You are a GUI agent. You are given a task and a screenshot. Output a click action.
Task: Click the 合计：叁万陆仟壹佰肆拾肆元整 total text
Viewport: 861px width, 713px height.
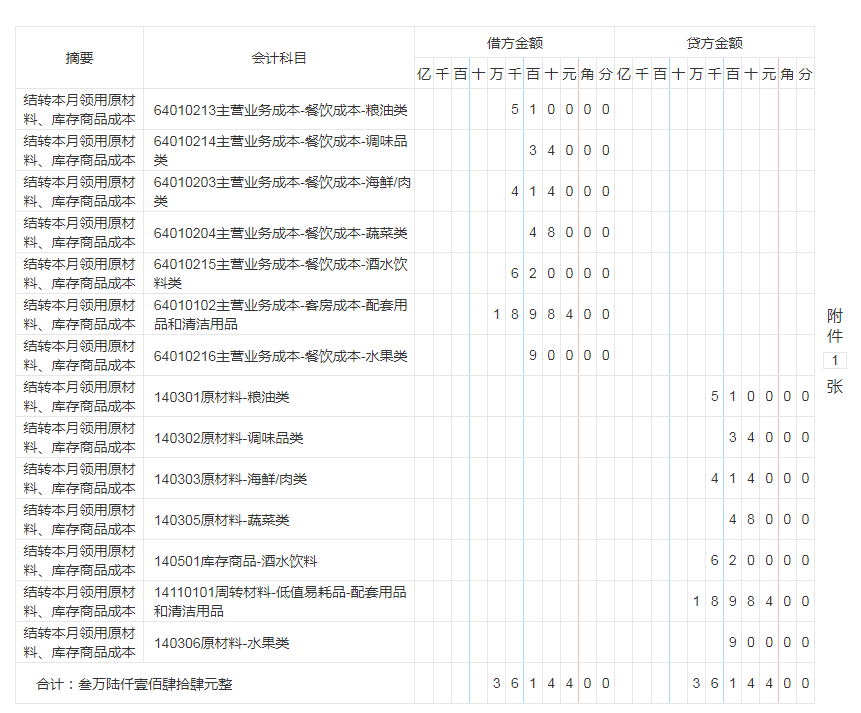click(x=134, y=684)
